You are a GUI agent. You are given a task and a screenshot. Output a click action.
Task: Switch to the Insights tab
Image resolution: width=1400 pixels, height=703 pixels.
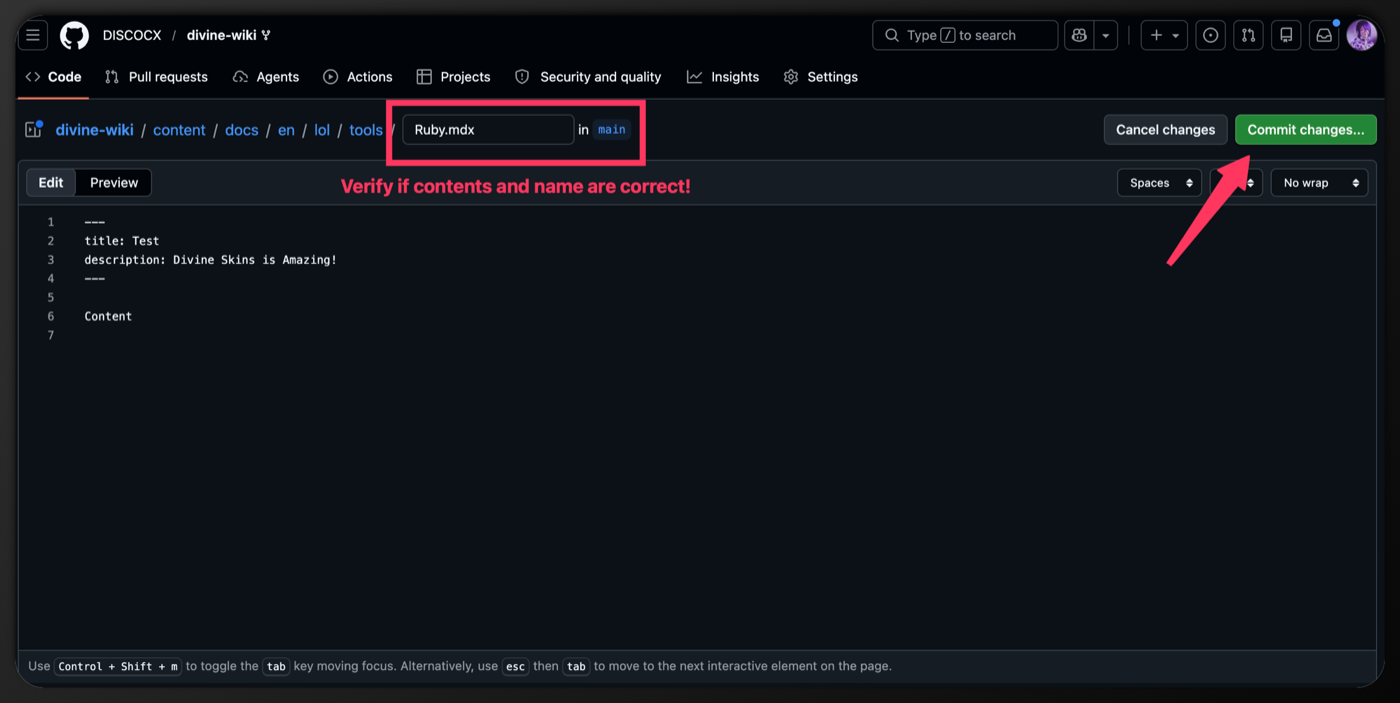(723, 77)
